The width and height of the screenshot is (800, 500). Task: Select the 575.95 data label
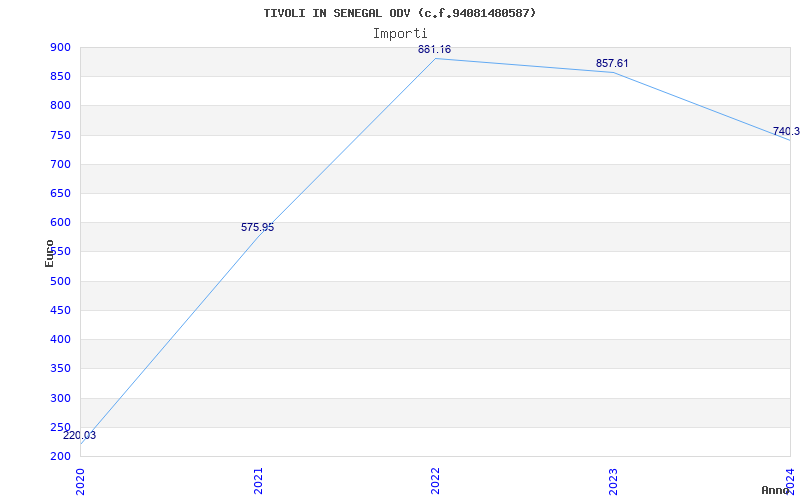coord(258,228)
